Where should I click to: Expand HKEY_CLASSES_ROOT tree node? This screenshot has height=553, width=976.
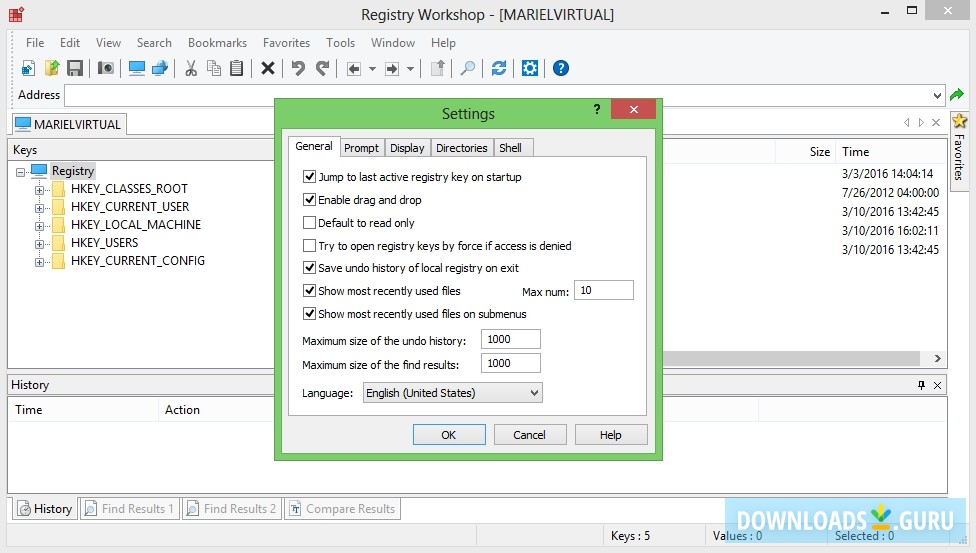39,190
